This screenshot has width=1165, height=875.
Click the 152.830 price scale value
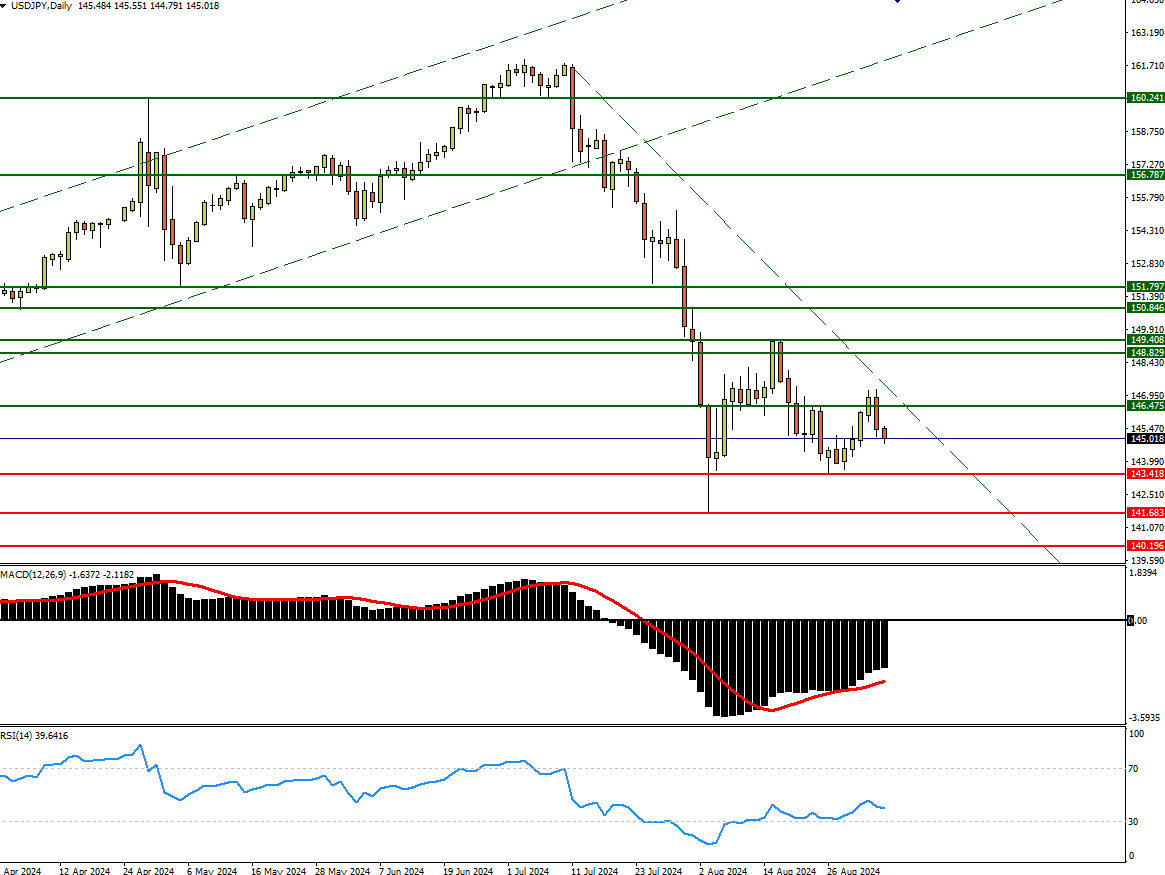pyautogui.click(x=1147, y=264)
